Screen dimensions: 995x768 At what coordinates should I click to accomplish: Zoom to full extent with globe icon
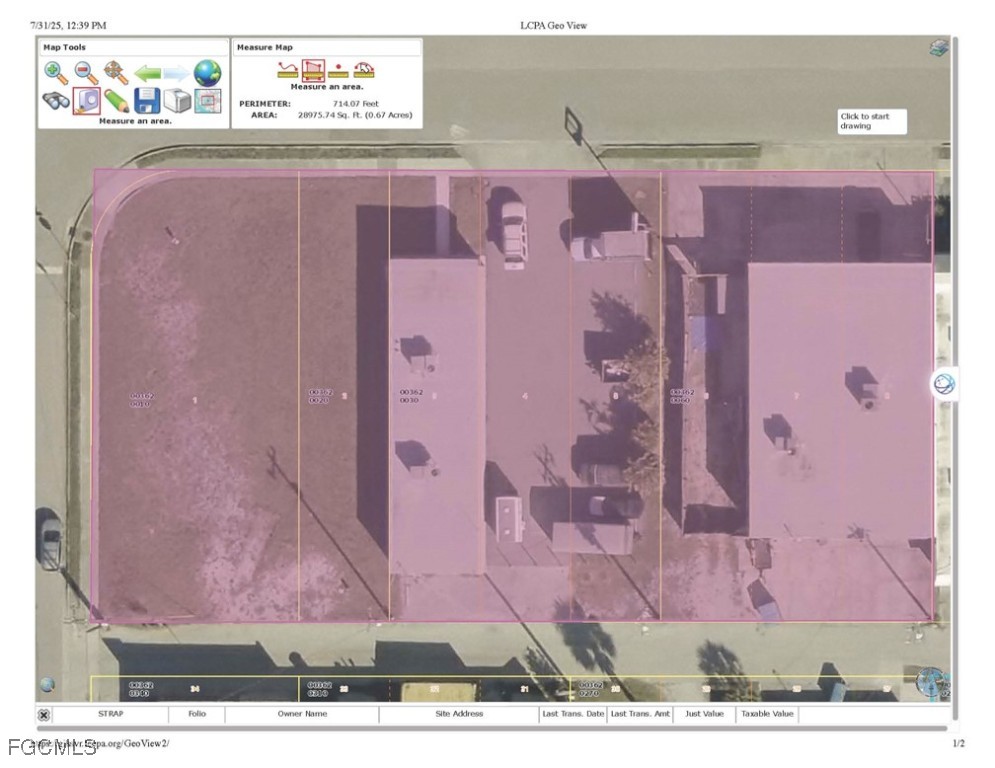pos(207,72)
